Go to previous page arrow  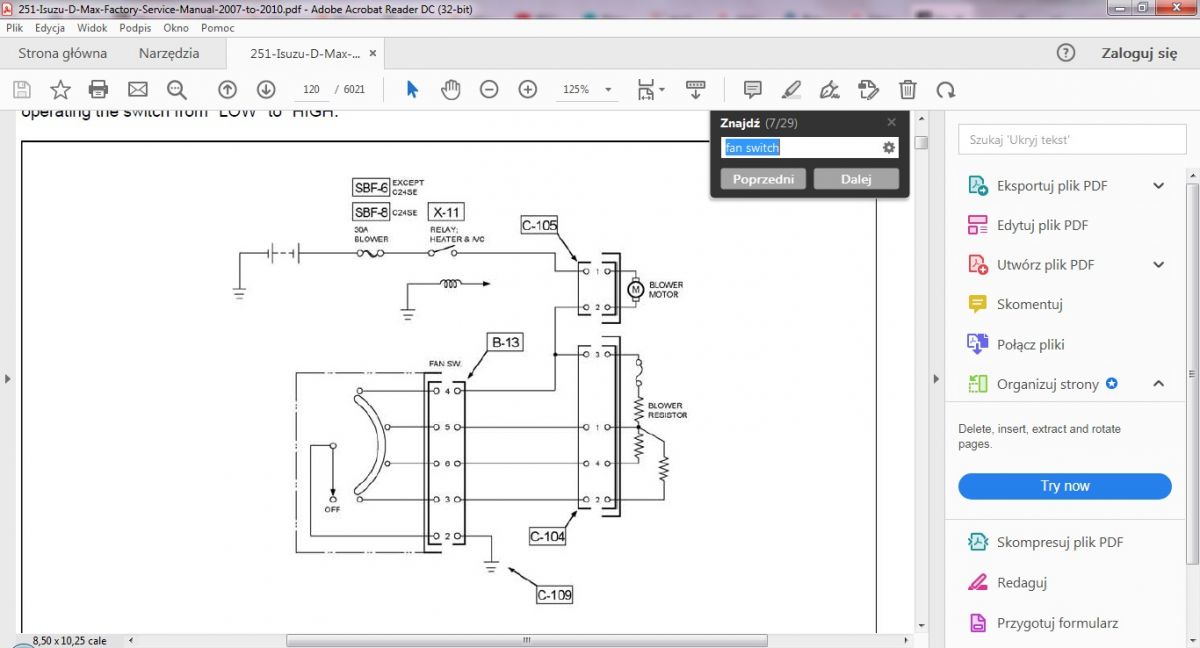click(x=227, y=90)
